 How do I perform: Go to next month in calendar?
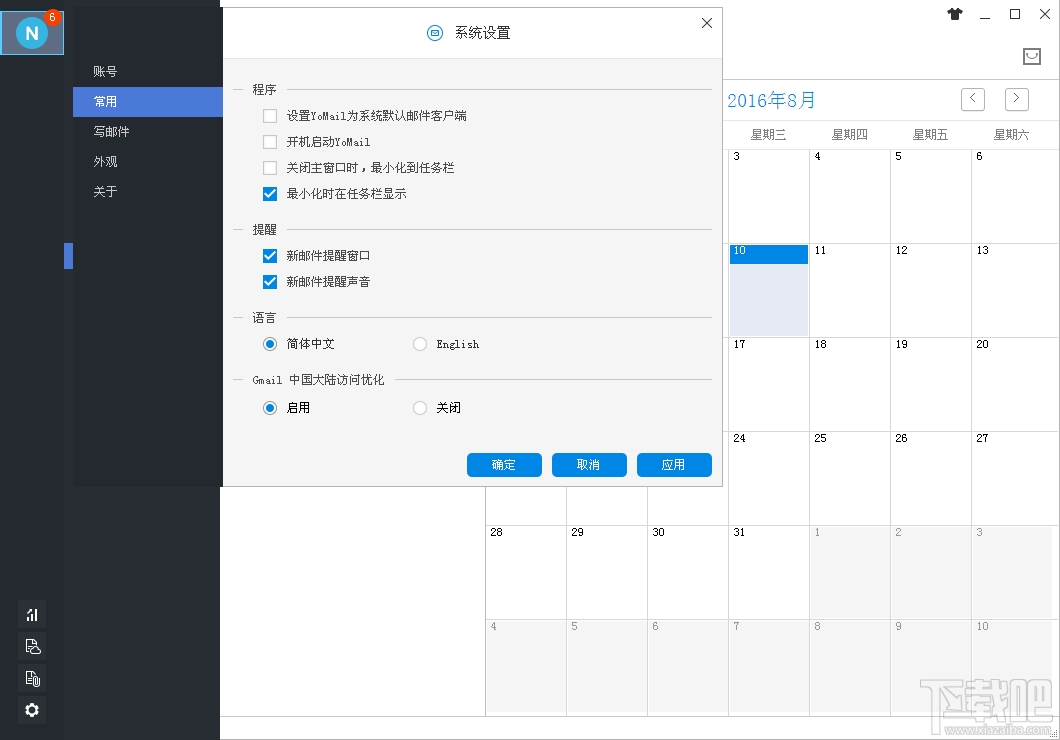(x=1017, y=99)
